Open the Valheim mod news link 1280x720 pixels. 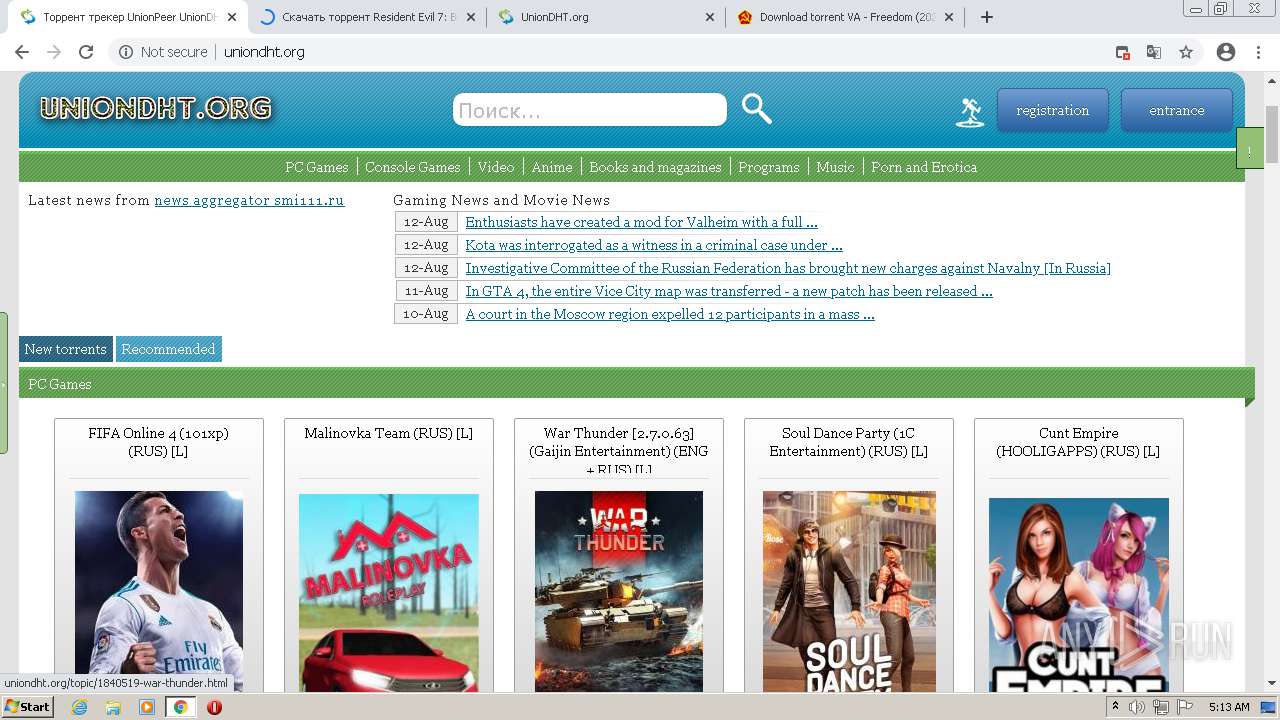(641, 222)
